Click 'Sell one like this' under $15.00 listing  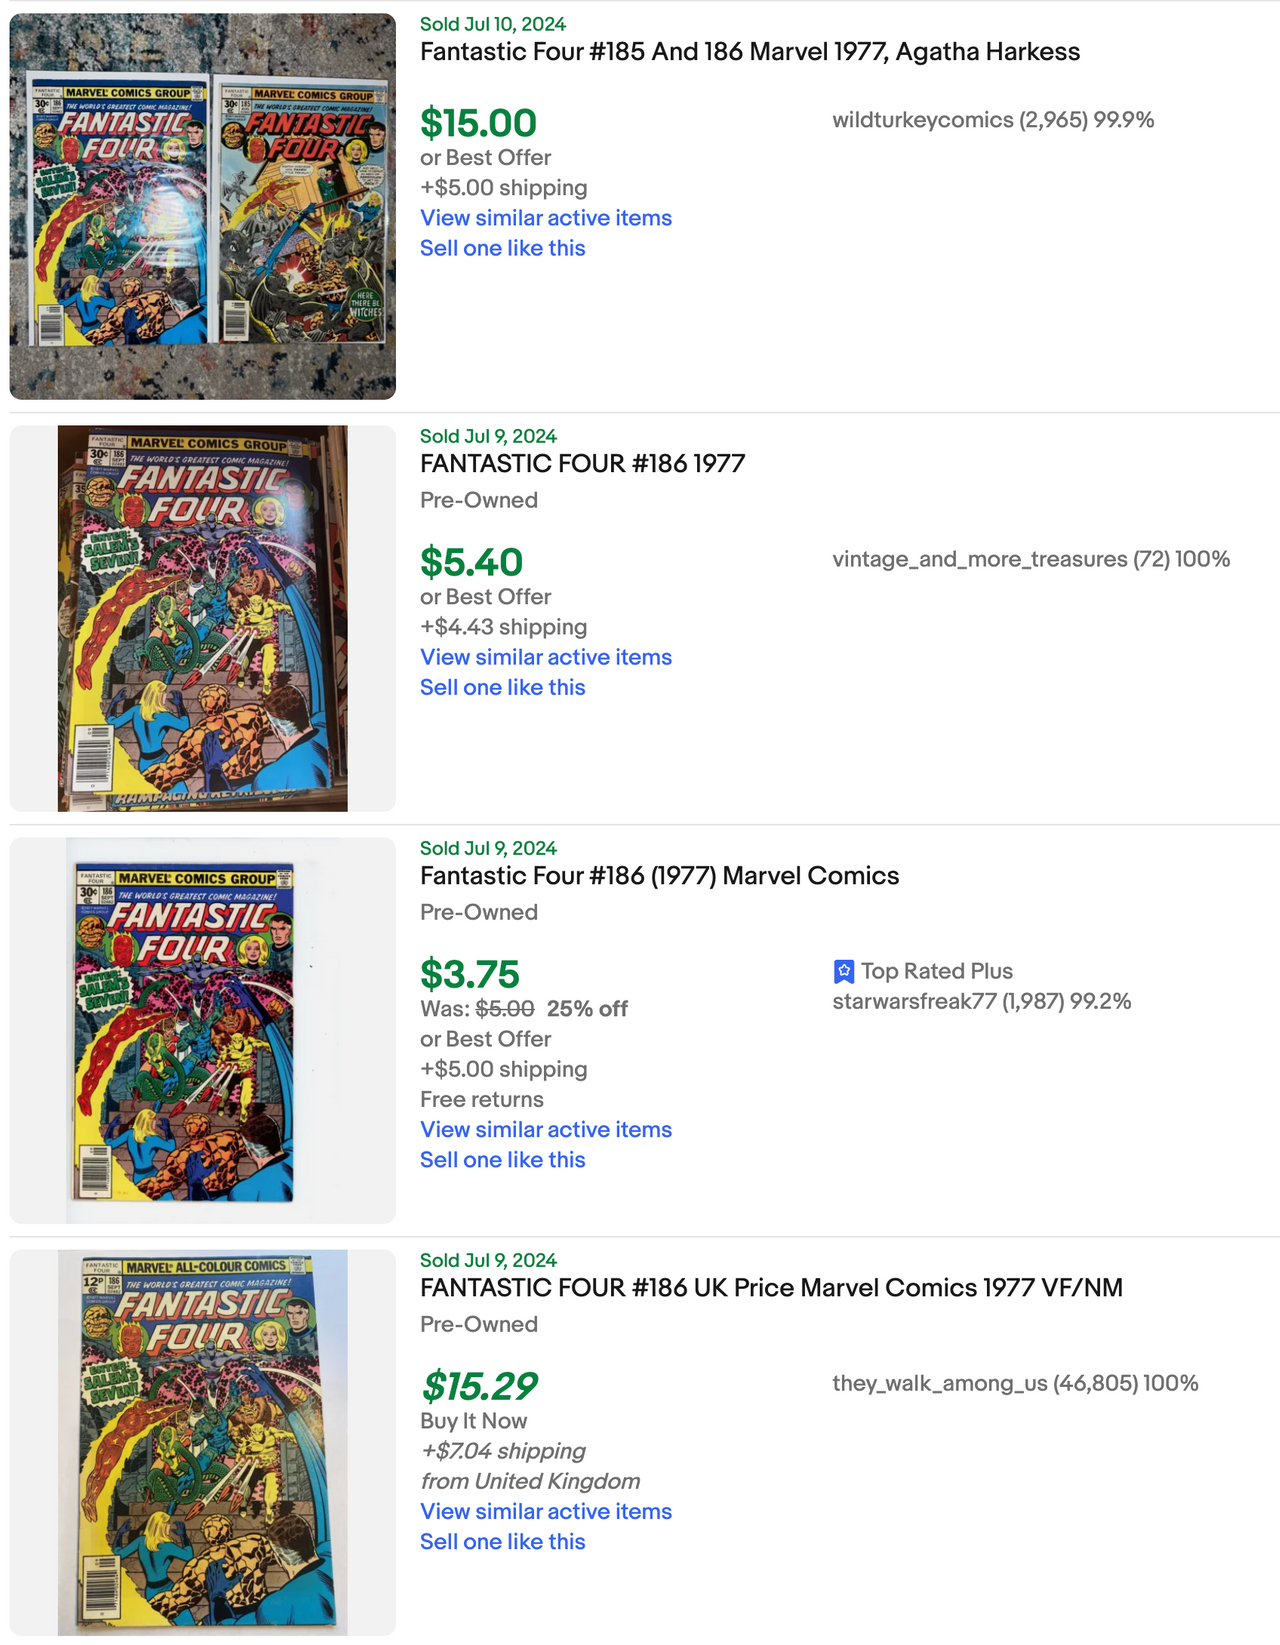tap(502, 248)
